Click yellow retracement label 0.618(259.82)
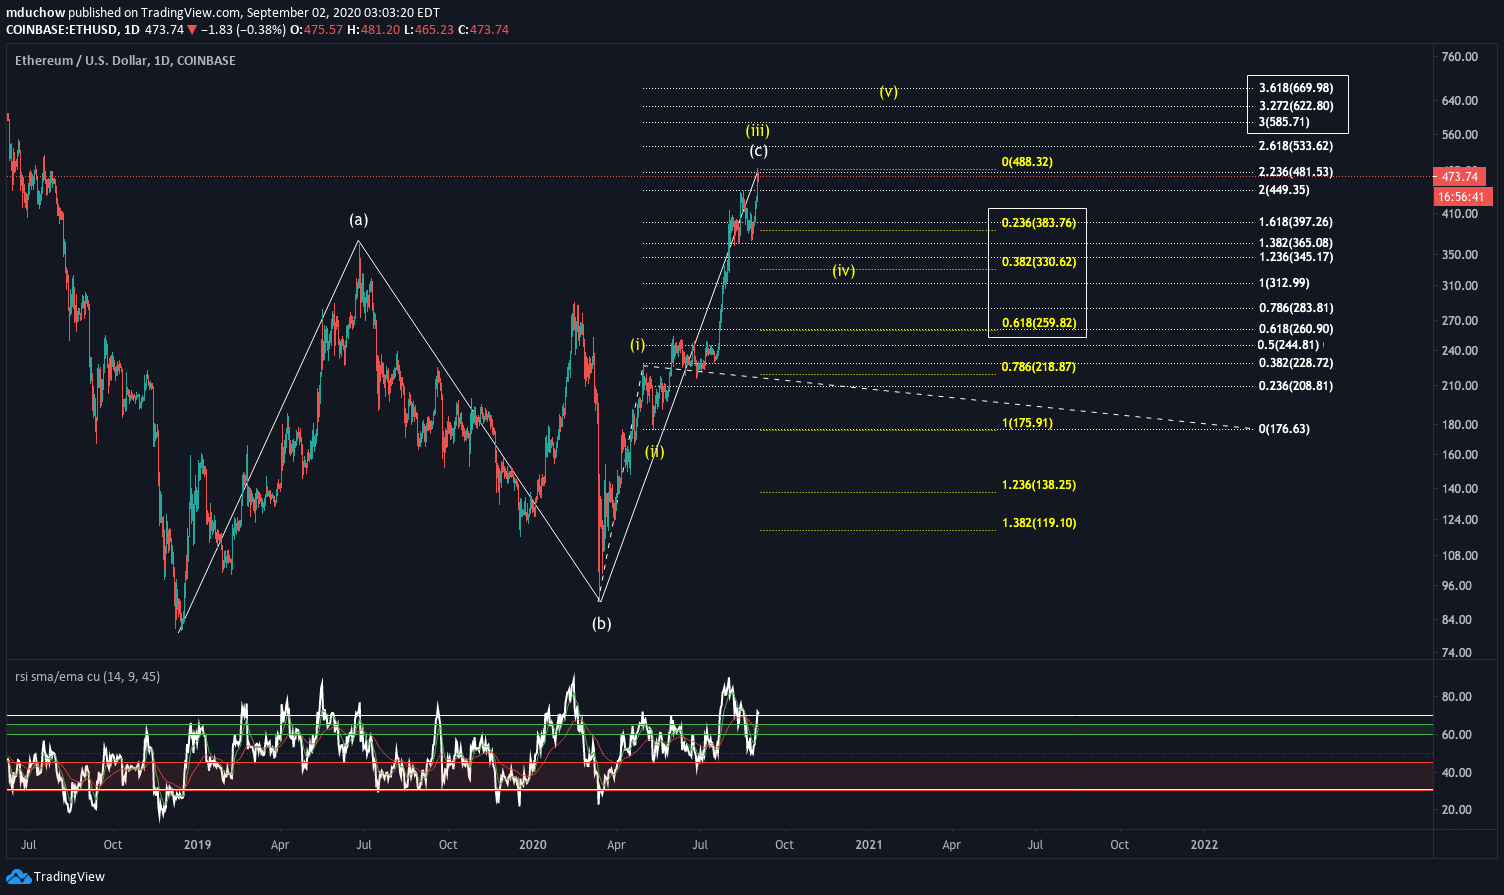This screenshot has height=895, width=1504. [1039, 323]
